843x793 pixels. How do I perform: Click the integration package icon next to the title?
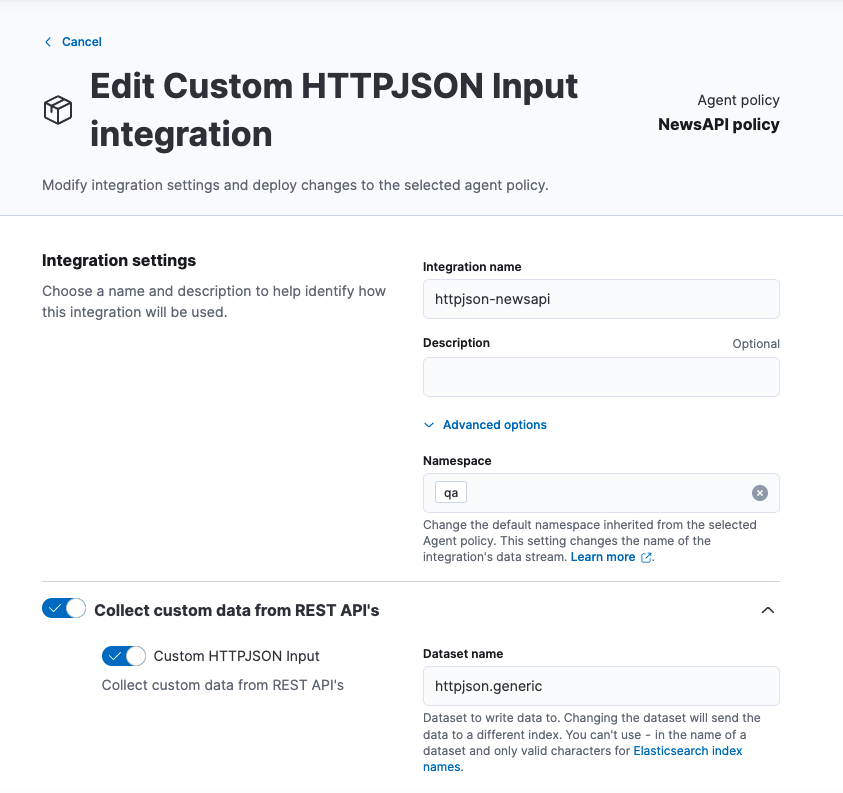[57, 110]
